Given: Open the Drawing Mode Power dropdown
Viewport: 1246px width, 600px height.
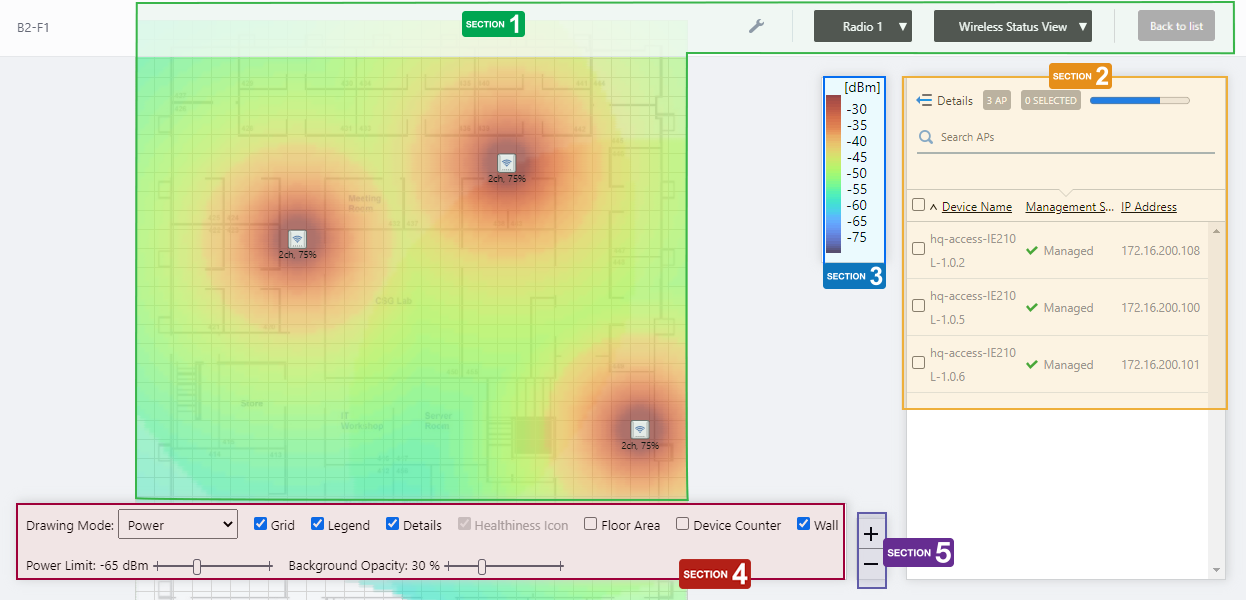Looking at the screenshot, I should point(177,524).
